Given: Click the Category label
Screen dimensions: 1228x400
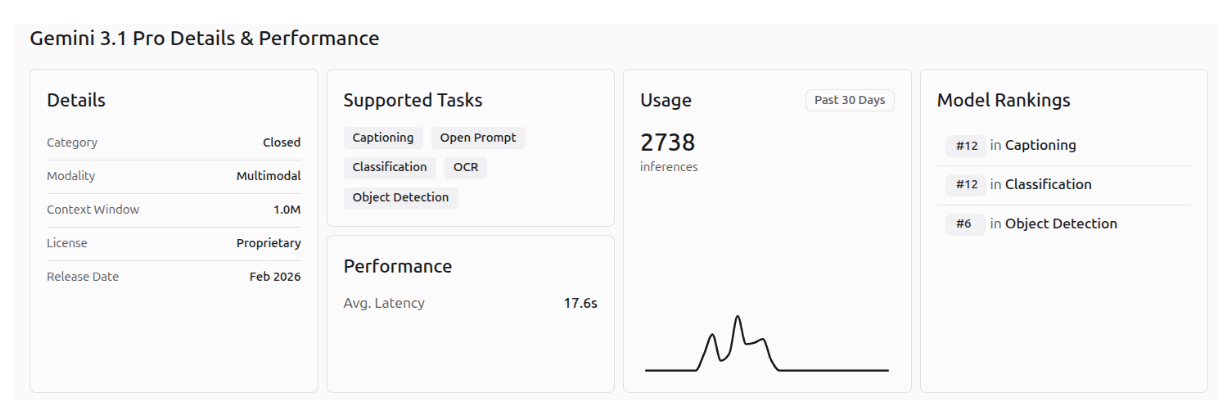Looking at the screenshot, I should [72, 142].
